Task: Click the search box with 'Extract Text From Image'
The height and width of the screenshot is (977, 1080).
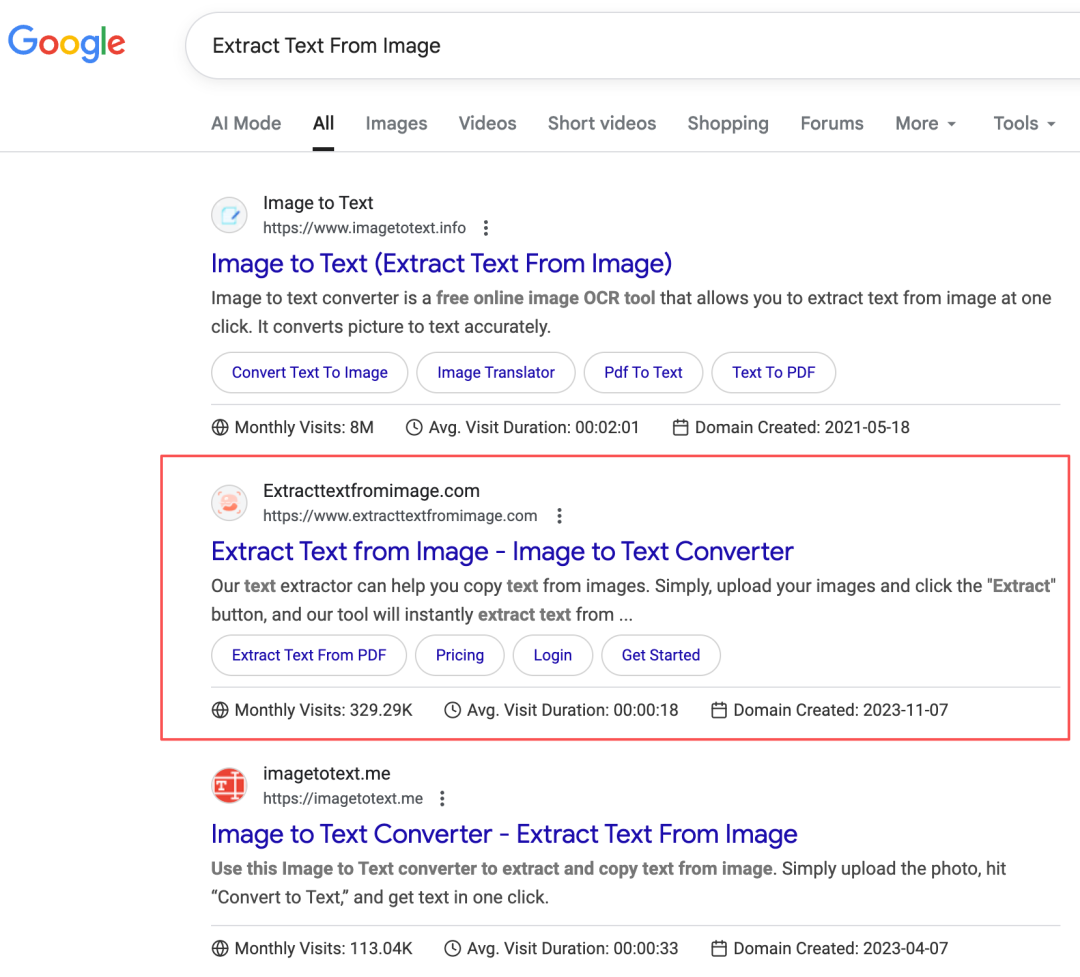Action: pos(632,45)
